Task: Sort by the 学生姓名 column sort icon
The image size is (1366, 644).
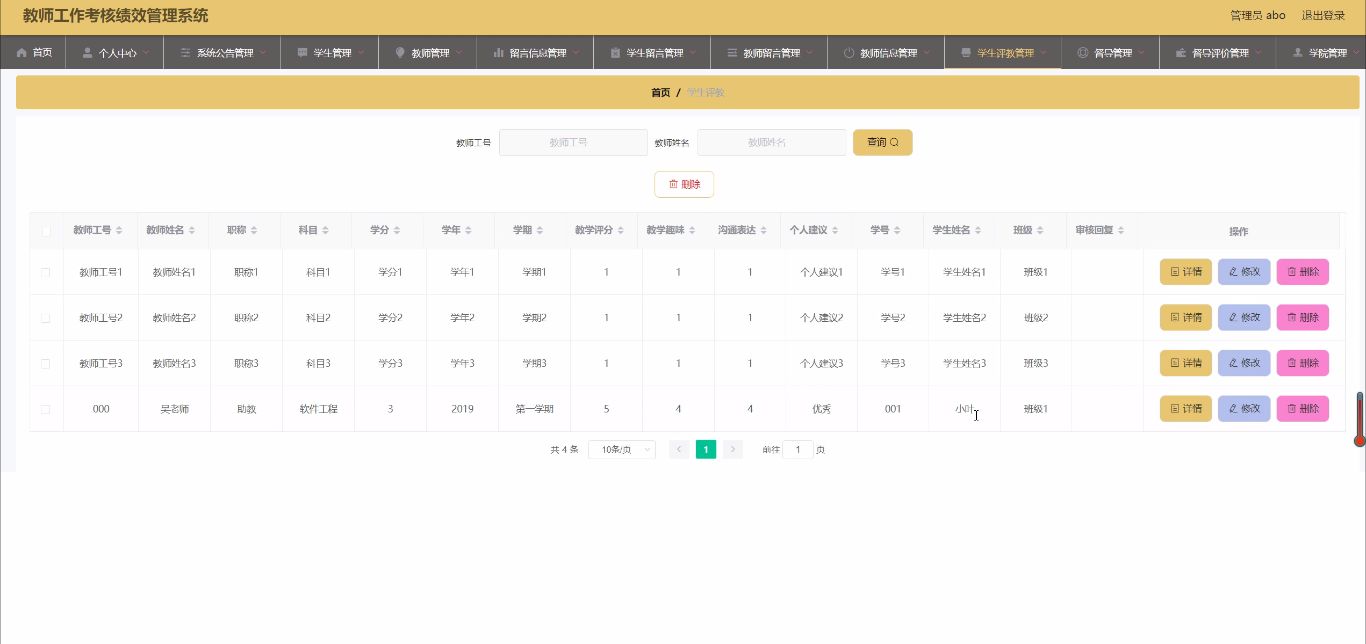Action: (x=980, y=231)
